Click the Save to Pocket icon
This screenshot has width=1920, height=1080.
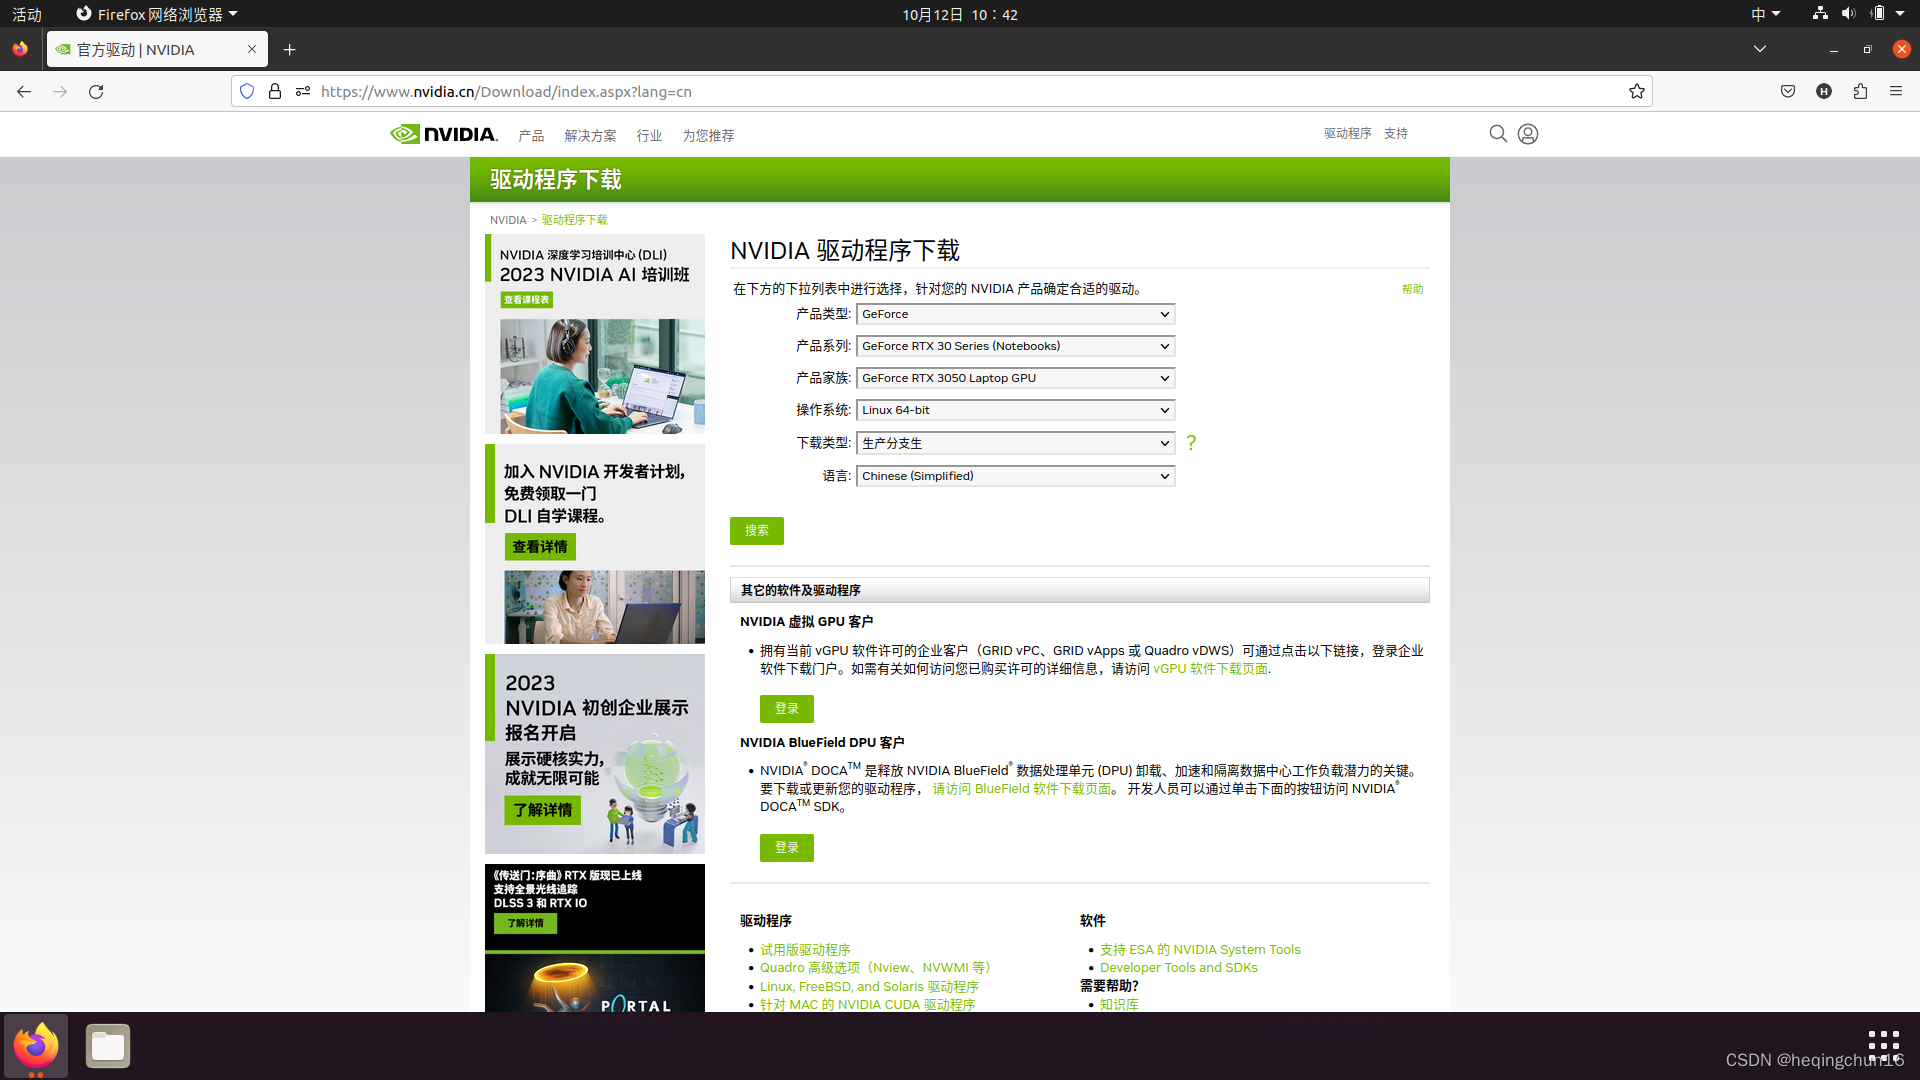point(1788,91)
